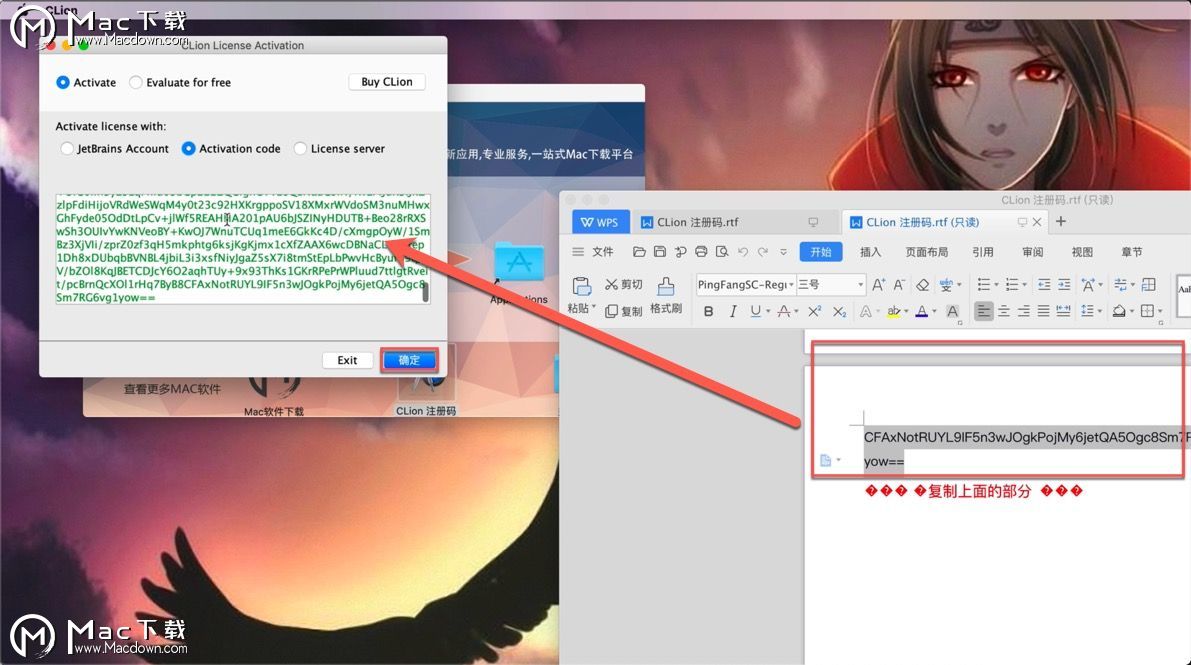Switch to the 视图 ribbon tab
Viewport: 1191px width, 665px height.
coord(1082,252)
